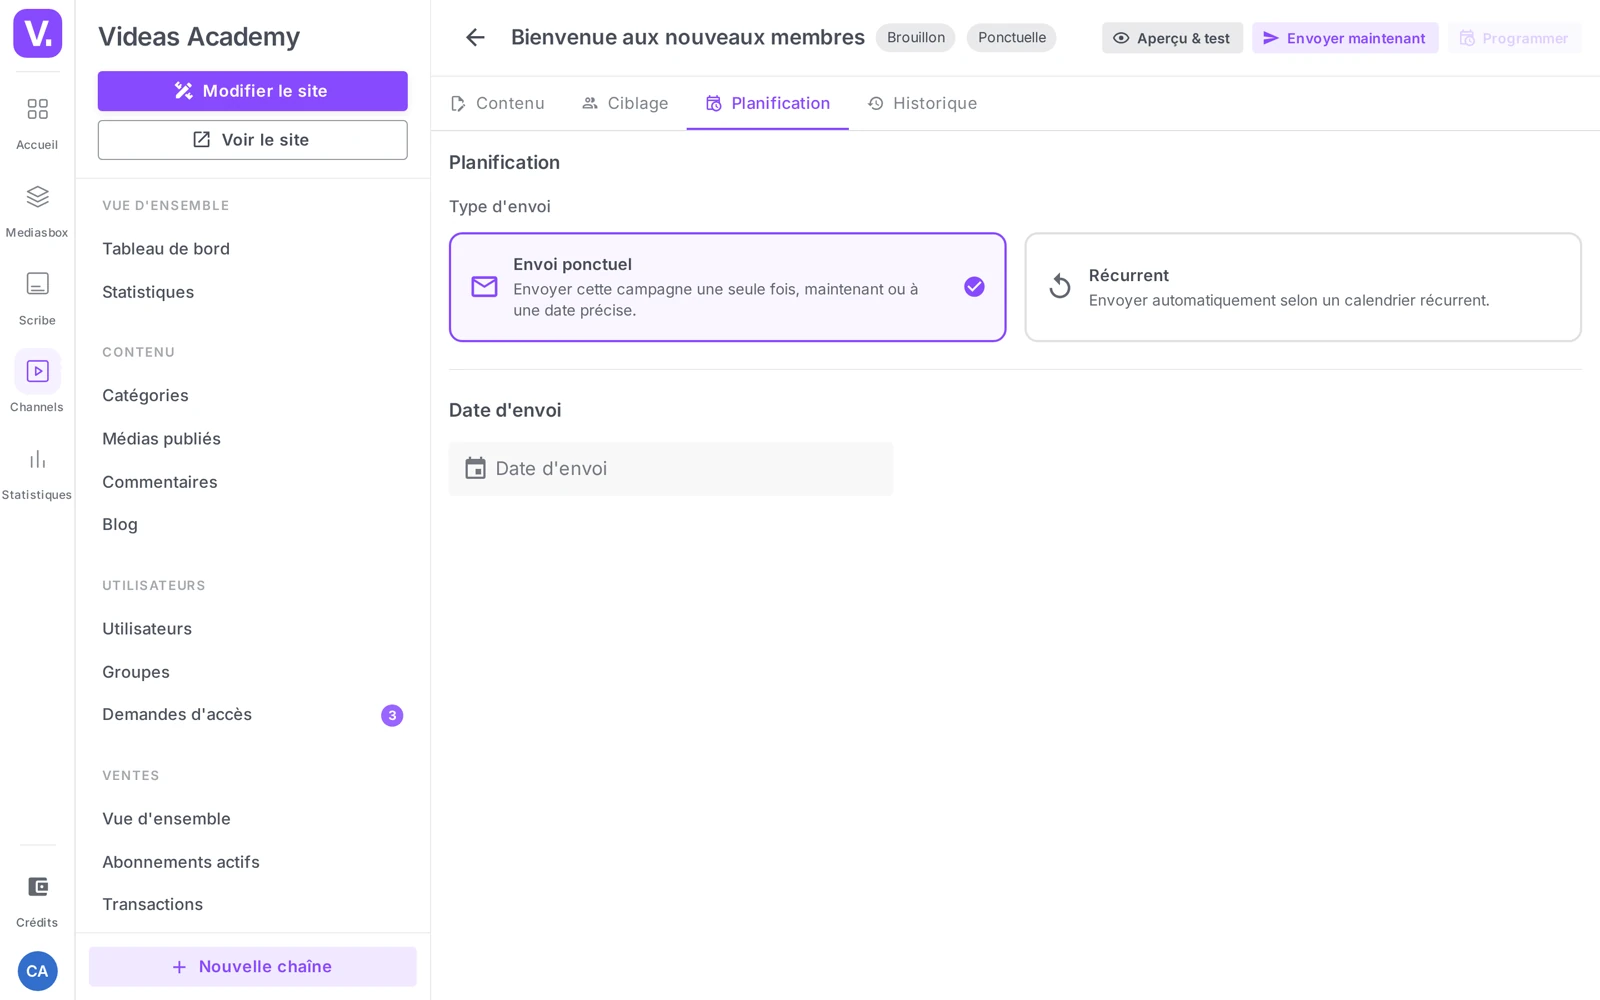1600x1000 pixels.
Task: Open Statistiques under Vue d'ensemble
Action: [148, 292]
